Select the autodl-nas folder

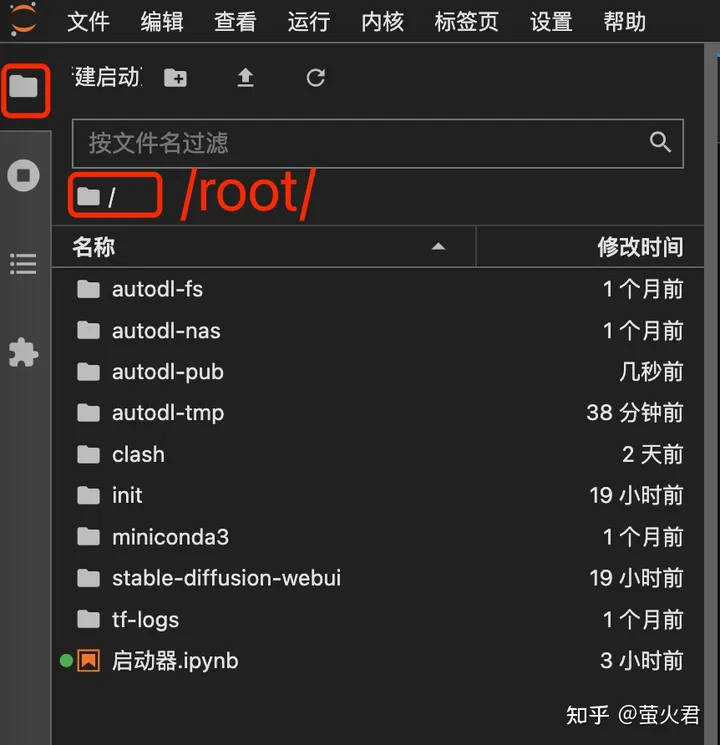pos(378,331)
